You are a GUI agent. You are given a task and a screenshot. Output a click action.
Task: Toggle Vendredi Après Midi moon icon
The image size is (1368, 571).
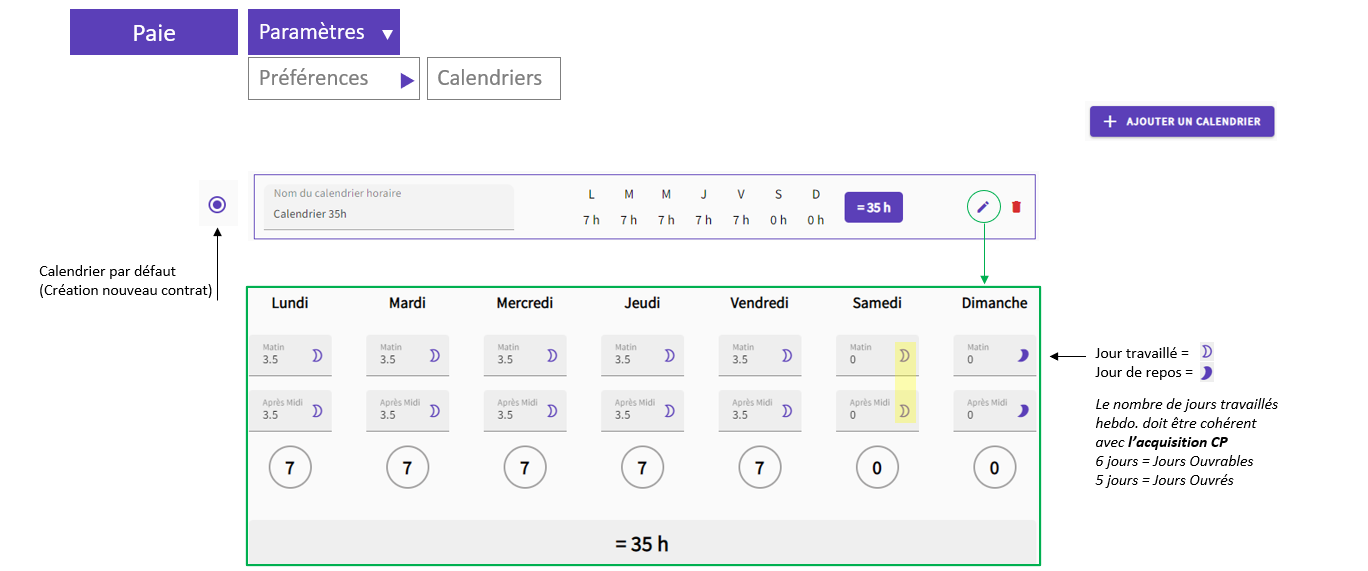tap(787, 410)
